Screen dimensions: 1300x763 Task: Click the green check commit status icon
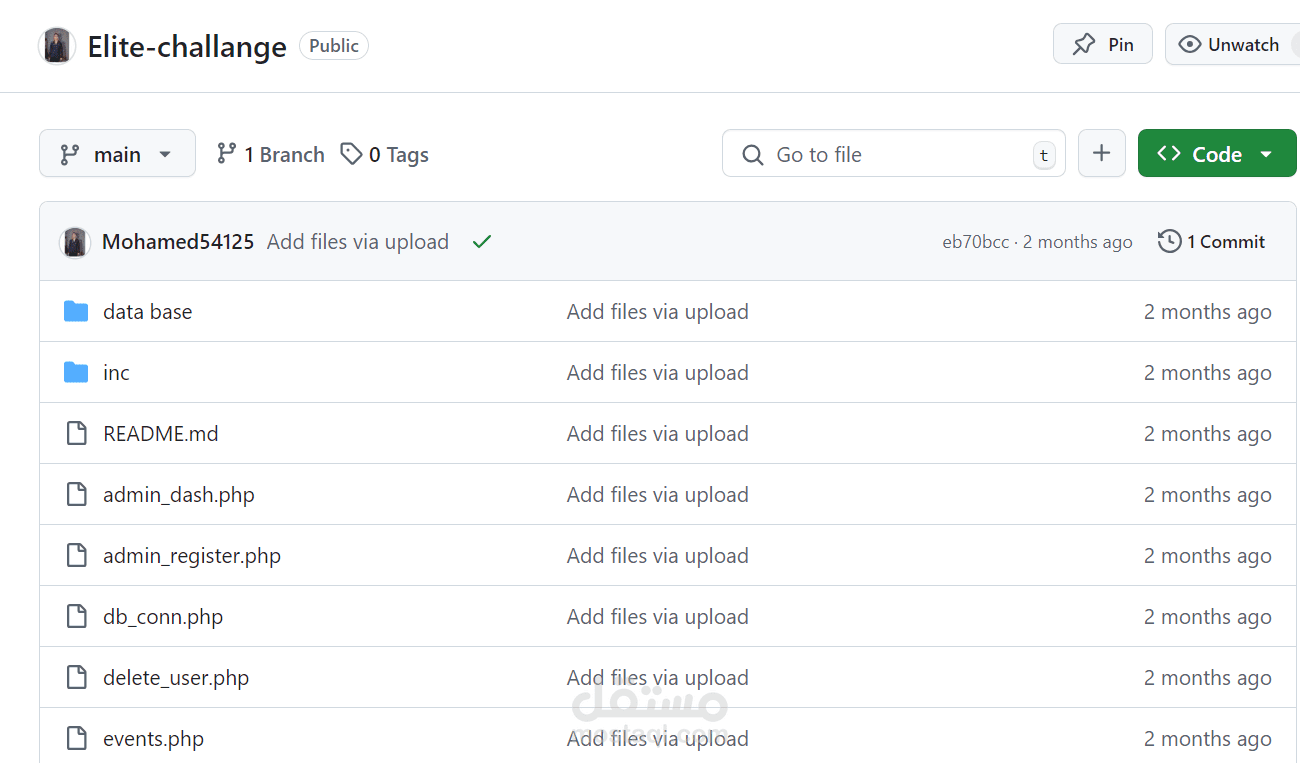482,242
